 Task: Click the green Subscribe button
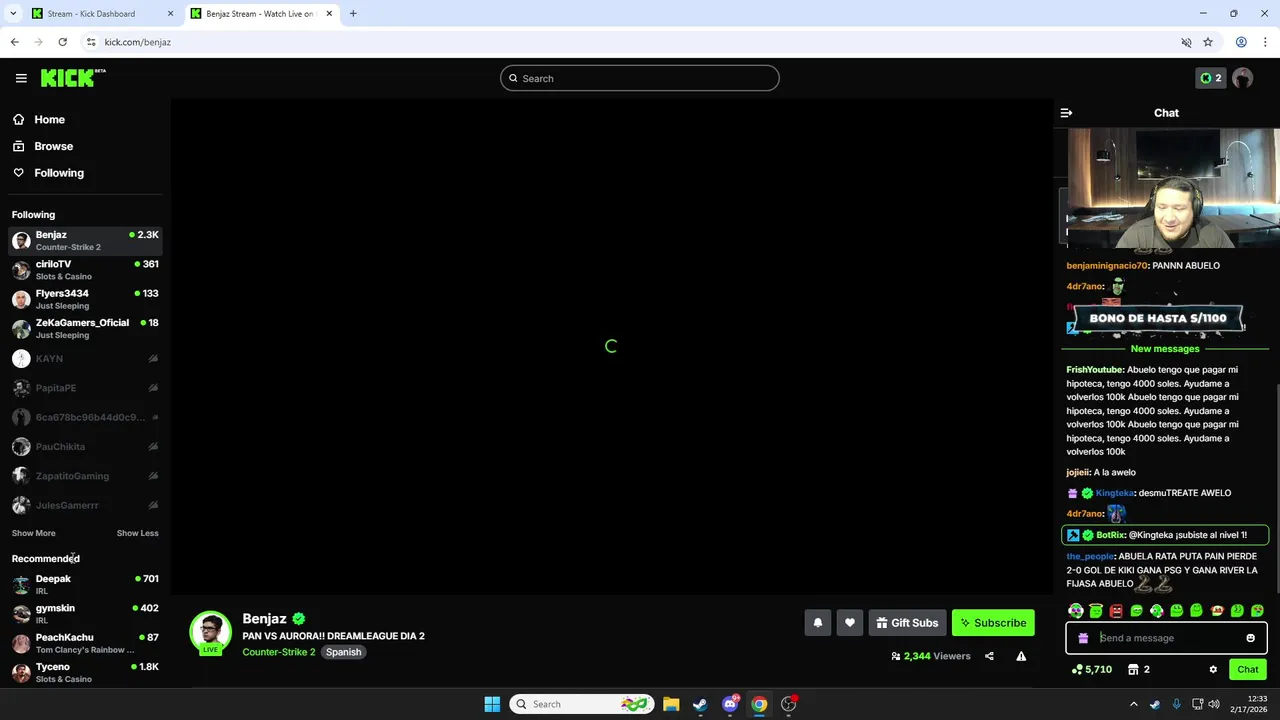[x=993, y=623]
